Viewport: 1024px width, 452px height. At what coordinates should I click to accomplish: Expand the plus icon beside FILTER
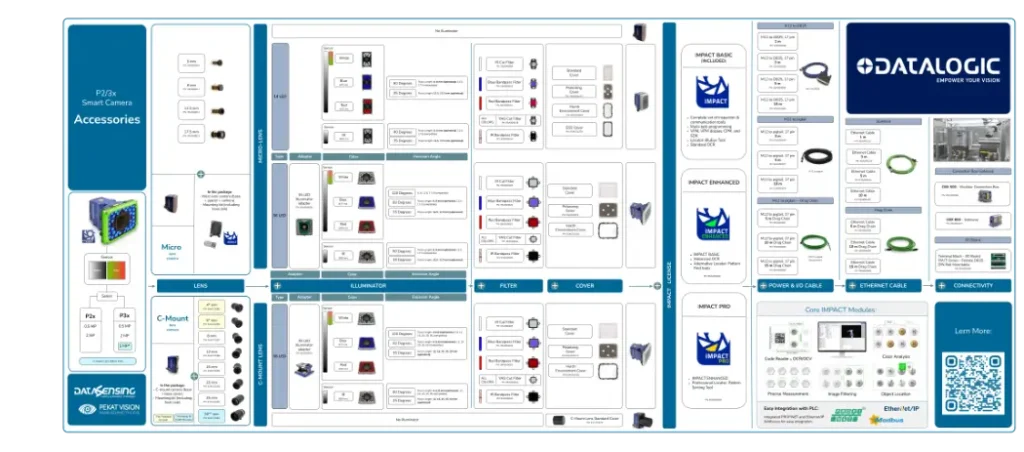point(481,286)
